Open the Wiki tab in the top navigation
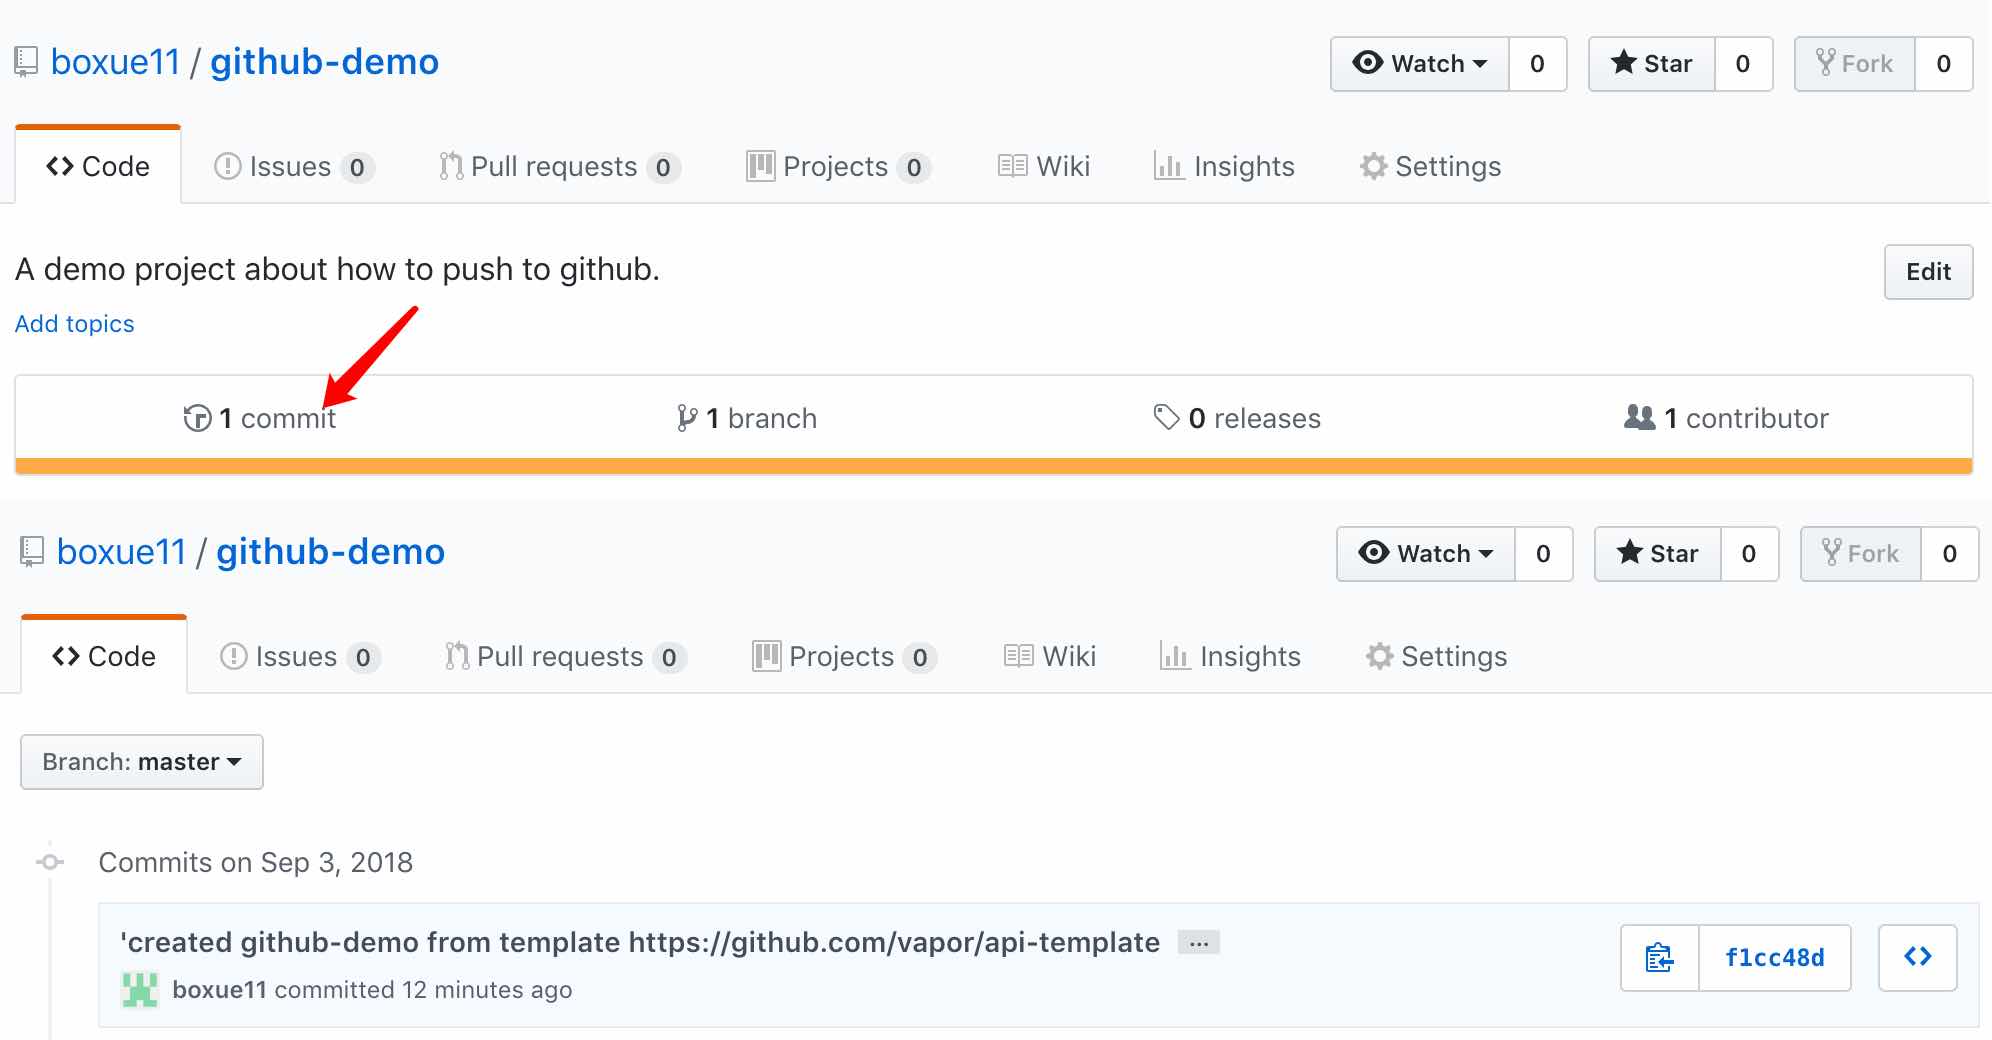The width and height of the screenshot is (1992, 1040). click(1044, 166)
